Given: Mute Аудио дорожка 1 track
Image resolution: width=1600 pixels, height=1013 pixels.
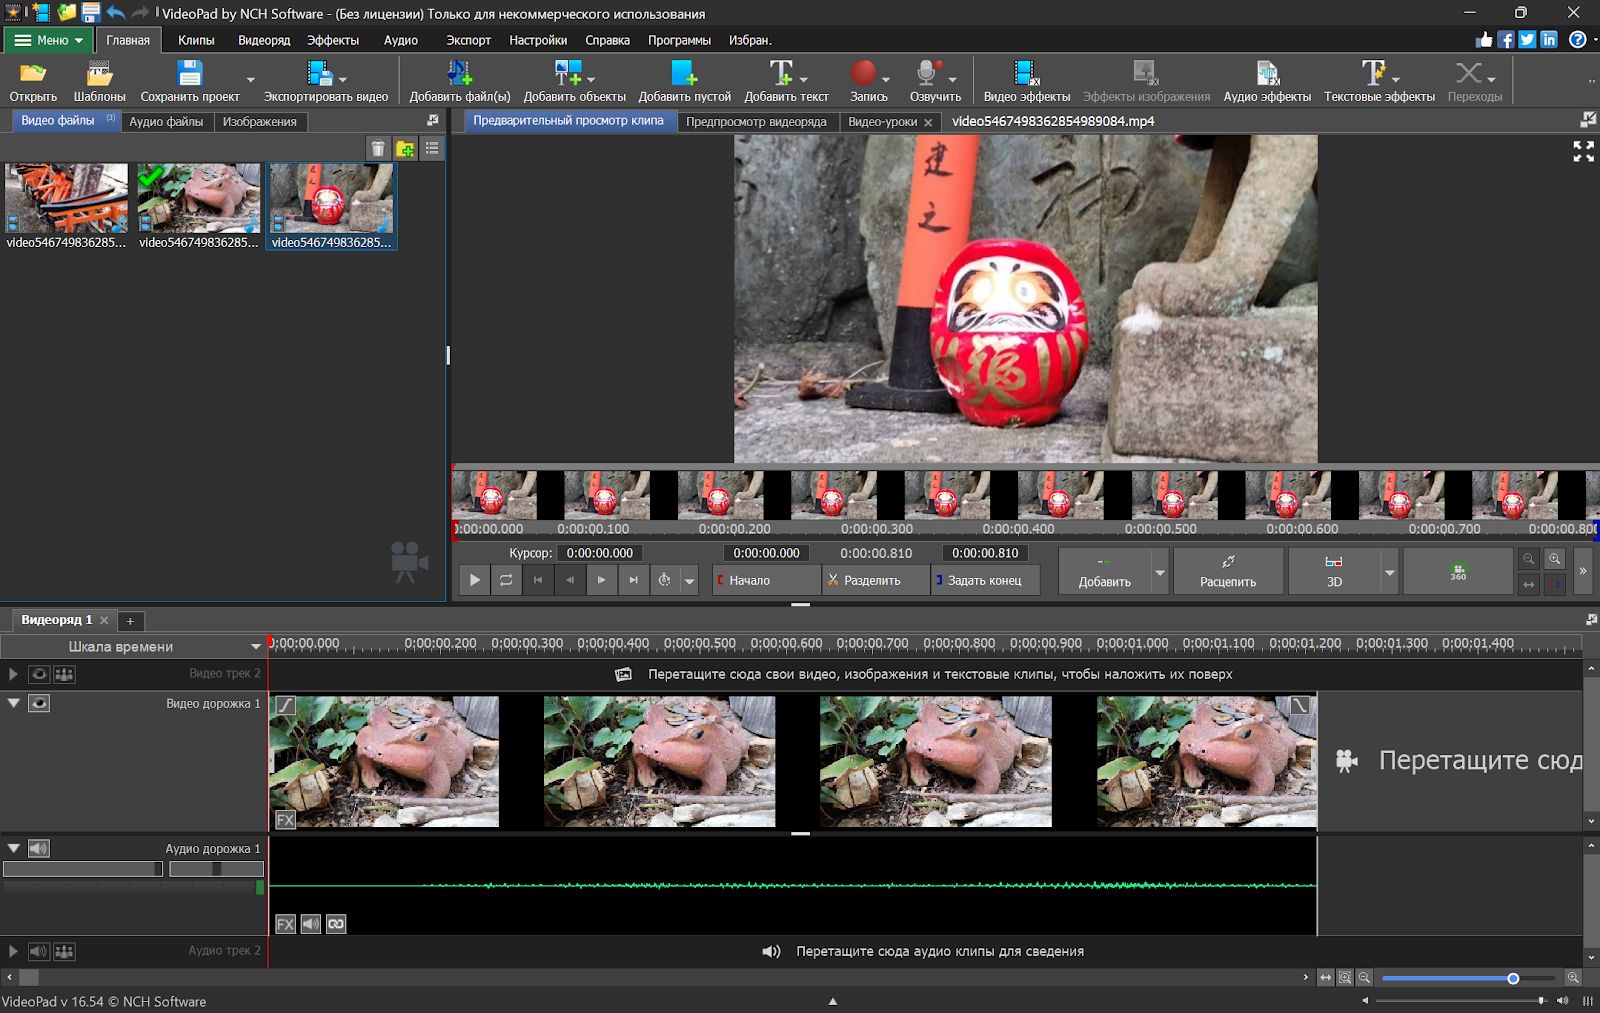Looking at the screenshot, I should [x=39, y=848].
